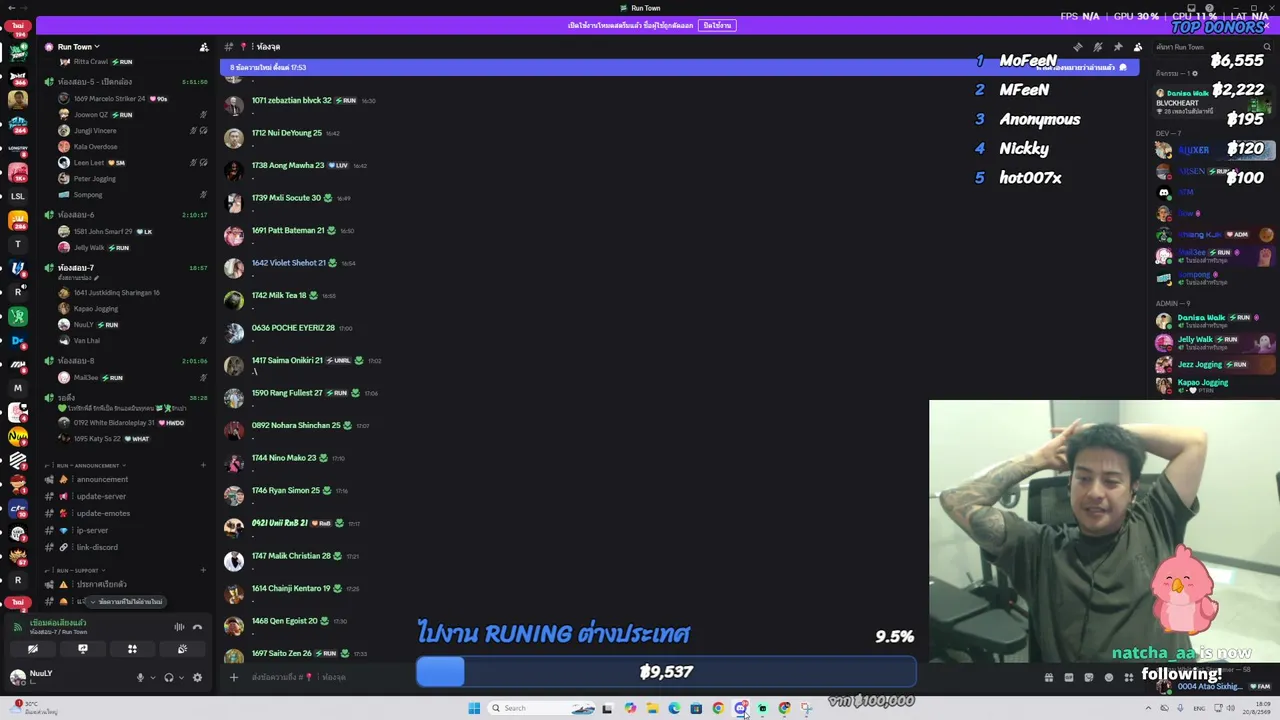This screenshot has height=720, width=1280.
Task: Click the invite people icon beside Run Town
Action: coord(204,47)
